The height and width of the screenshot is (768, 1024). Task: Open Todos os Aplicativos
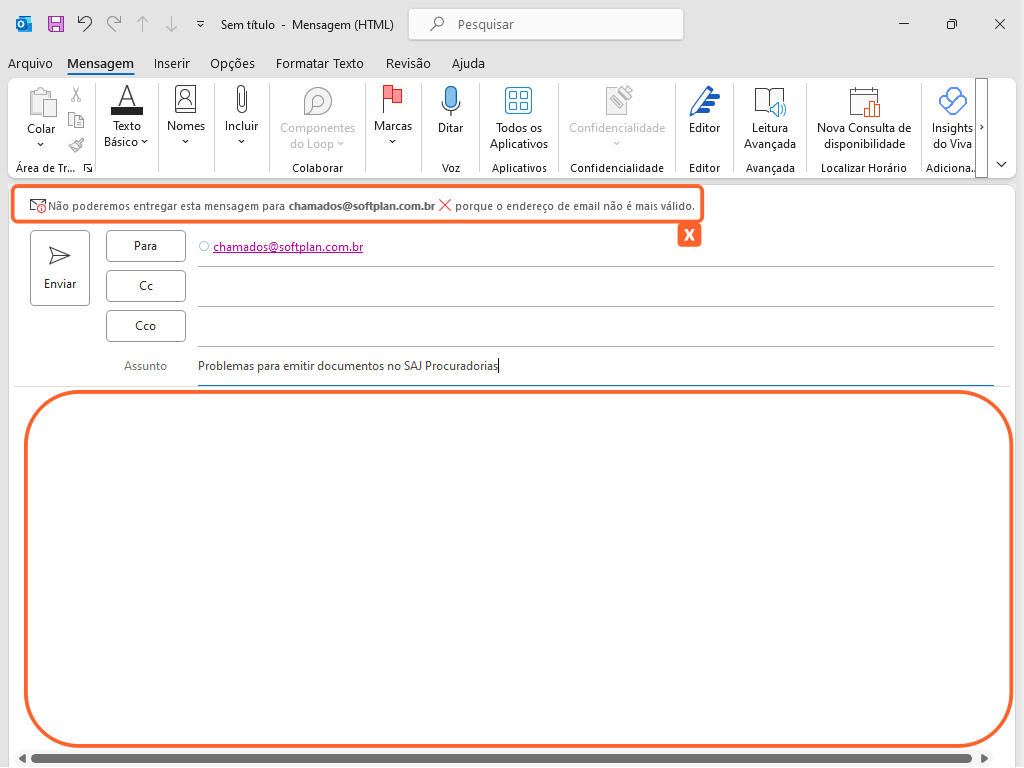[519, 119]
